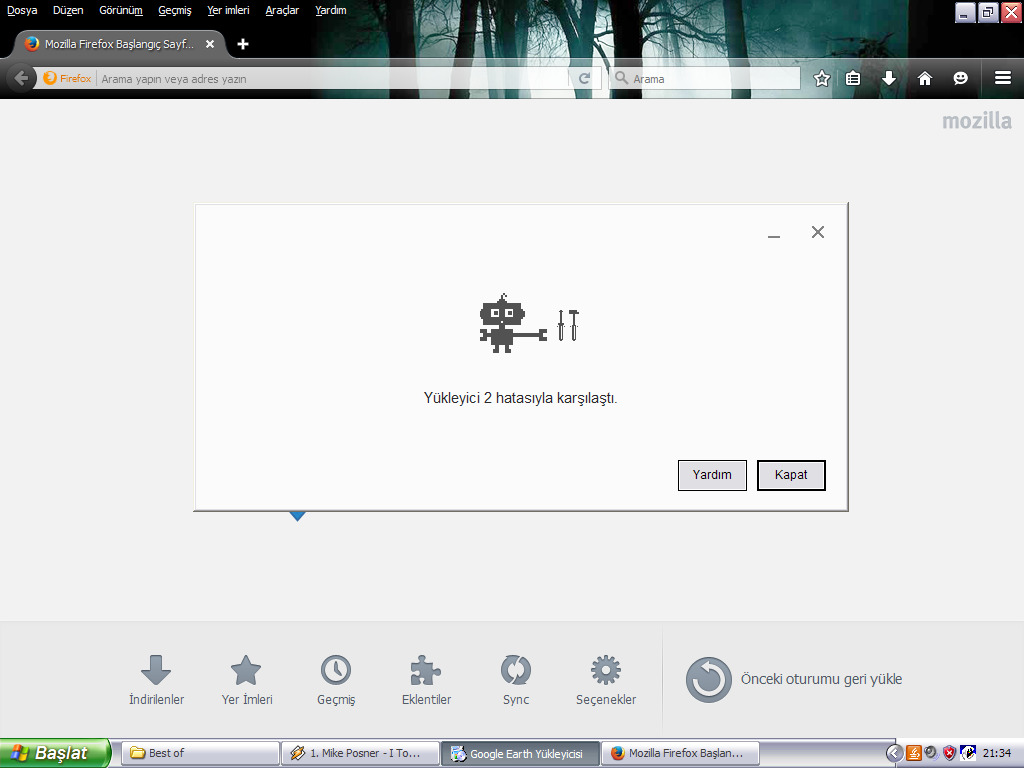1024x768 pixels.
Task: Open the Geçmiş menu in menu bar
Action: point(175,10)
